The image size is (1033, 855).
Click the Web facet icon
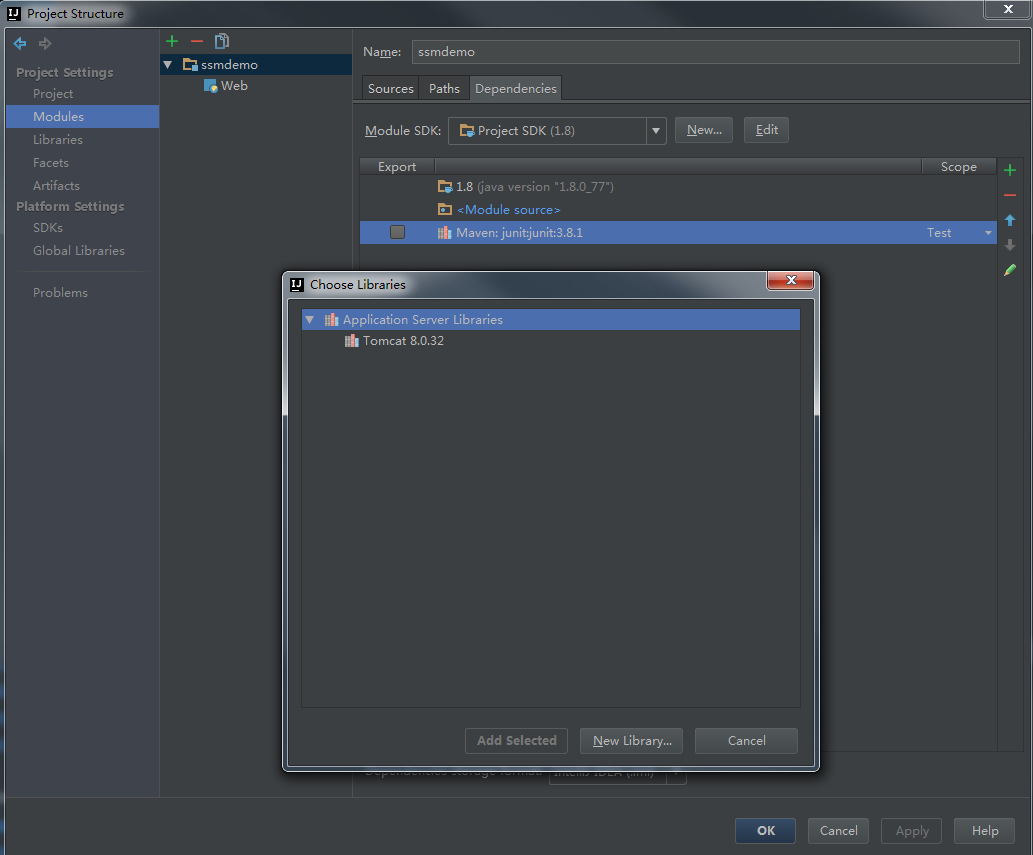coord(211,86)
